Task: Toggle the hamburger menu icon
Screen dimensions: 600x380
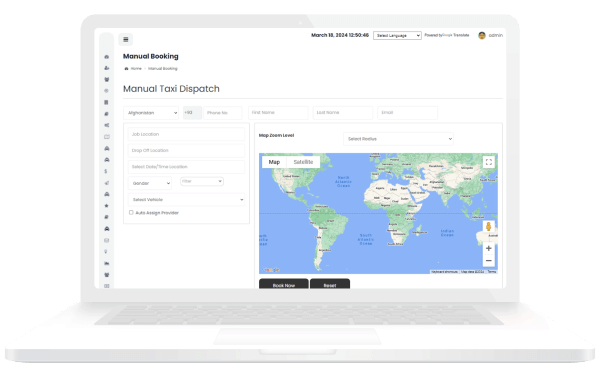Action: click(x=126, y=39)
